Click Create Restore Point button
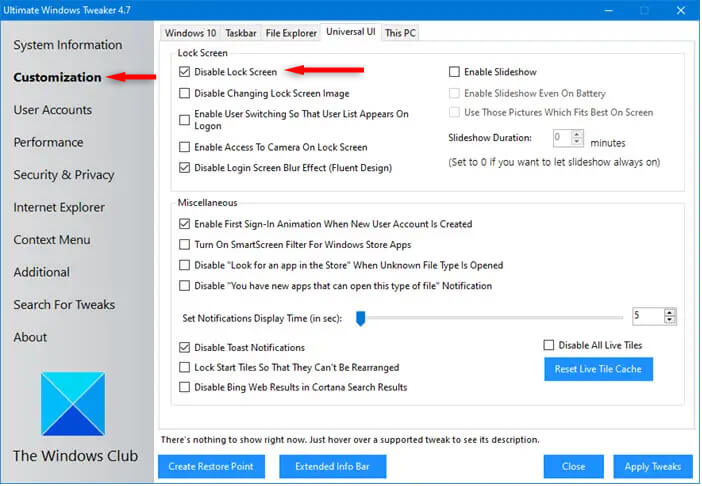This screenshot has width=702, height=486. coord(211,467)
